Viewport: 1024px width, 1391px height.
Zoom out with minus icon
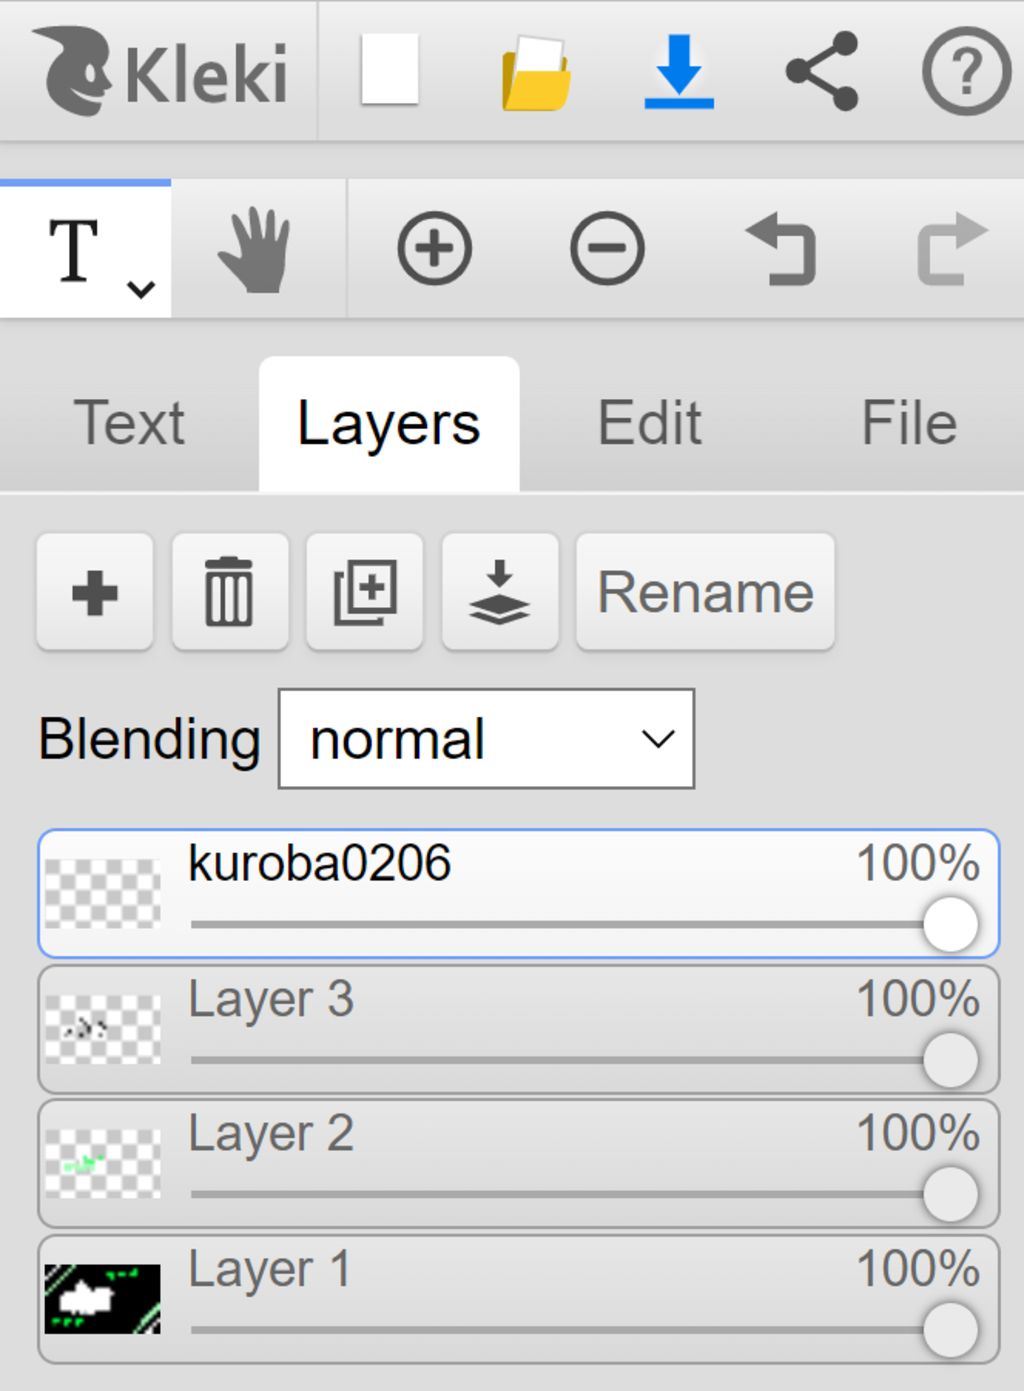click(x=607, y=248)
